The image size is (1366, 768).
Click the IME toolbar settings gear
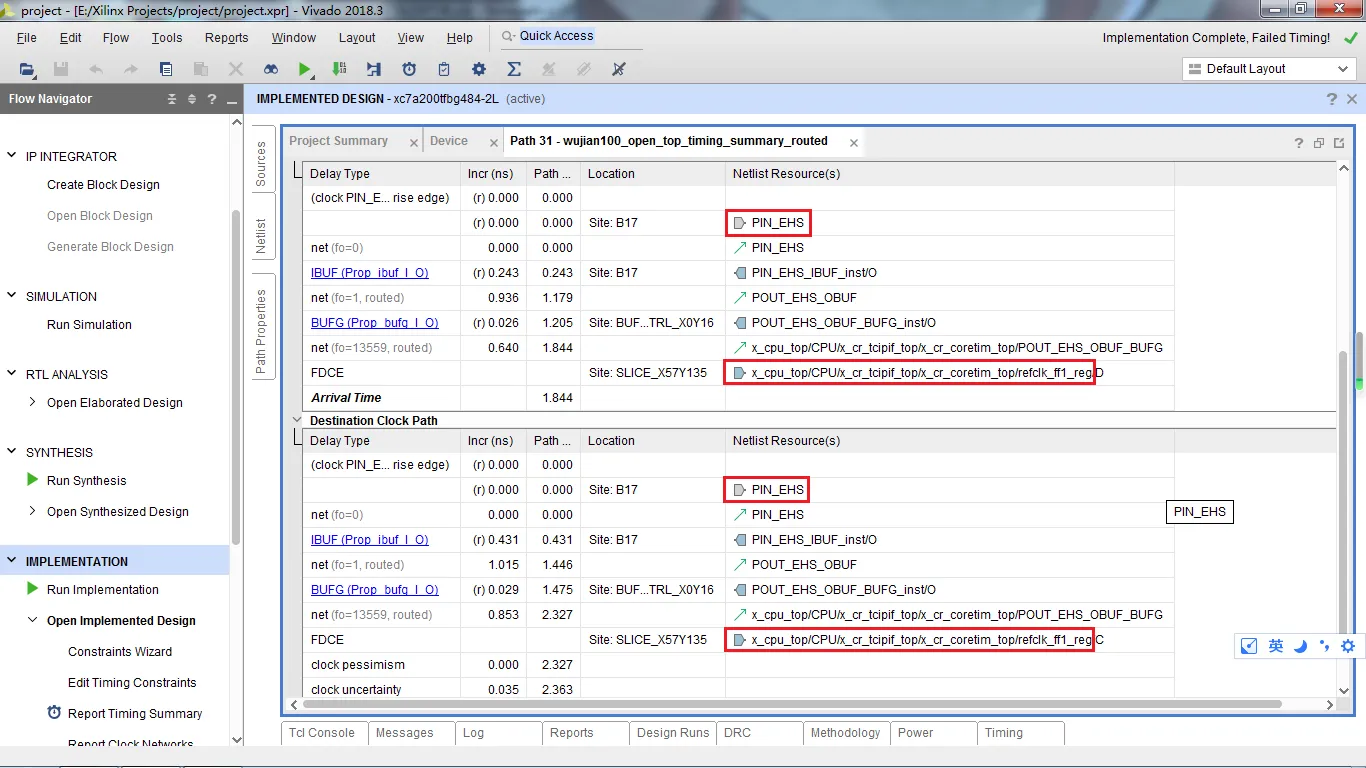point(1348,646)
